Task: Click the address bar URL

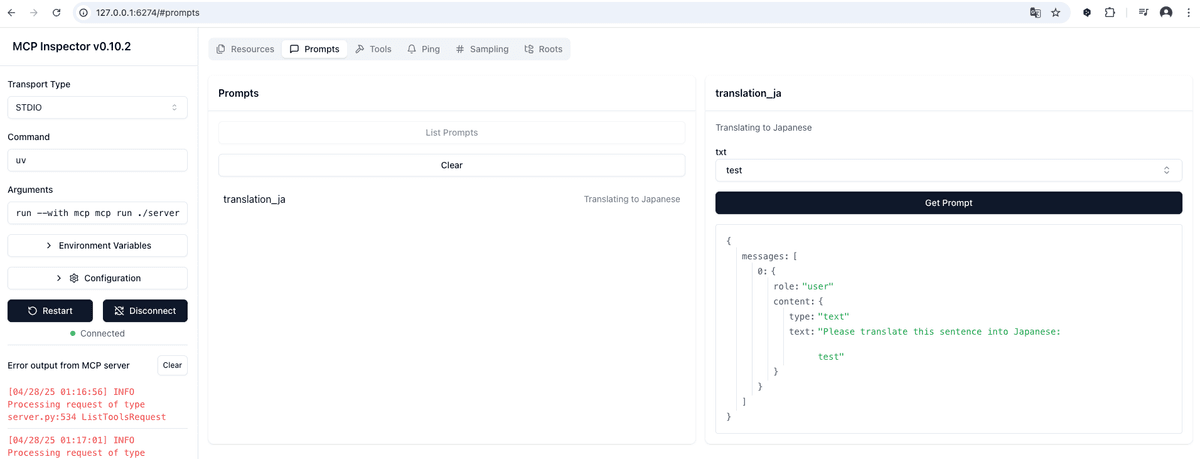Action: click(x=147, y=13)
